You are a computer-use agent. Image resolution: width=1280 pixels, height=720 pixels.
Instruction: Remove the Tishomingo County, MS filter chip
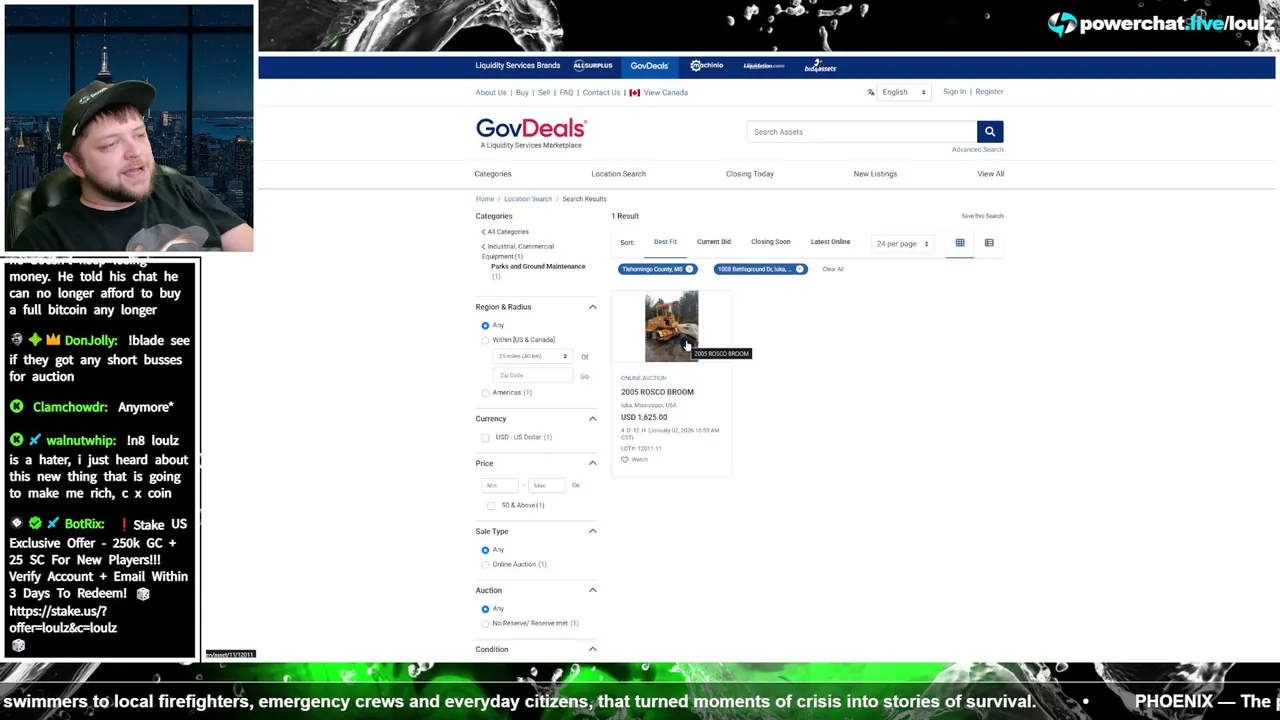pos(689,269)
